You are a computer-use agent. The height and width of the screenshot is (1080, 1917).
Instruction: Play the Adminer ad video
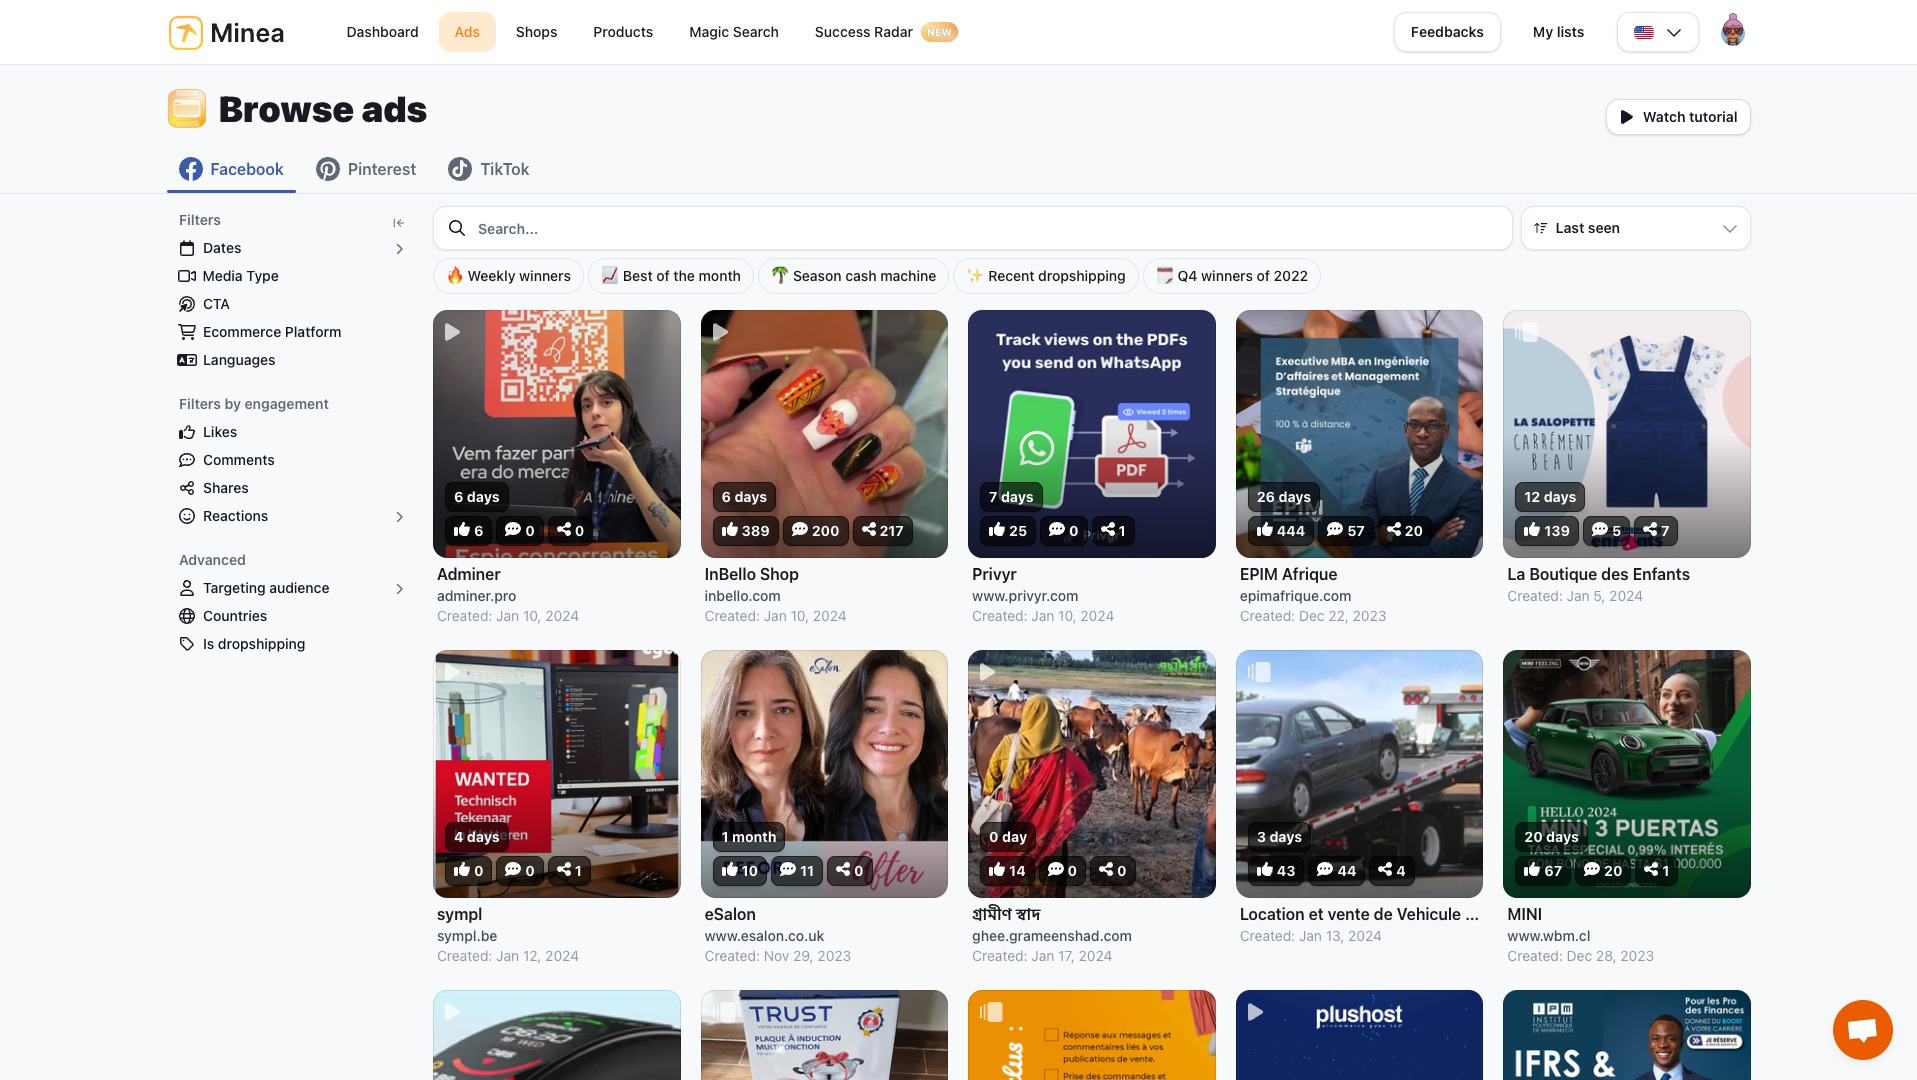(453, 332)
